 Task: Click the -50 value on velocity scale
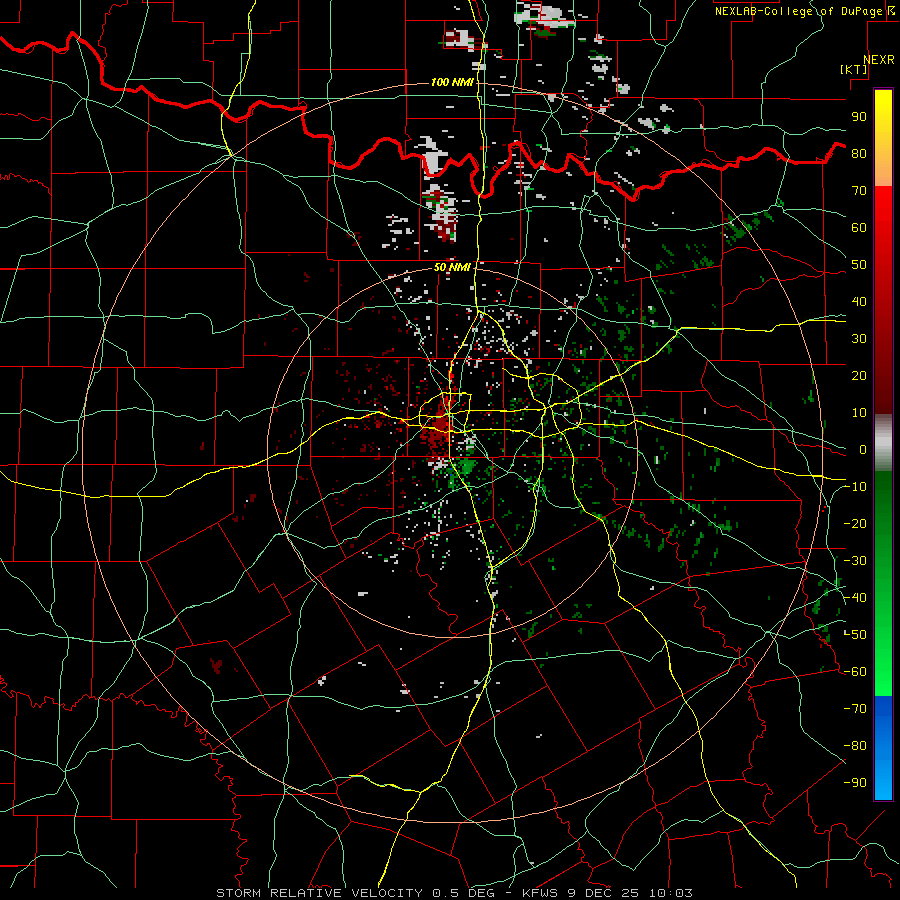click(x=855, y=635)
